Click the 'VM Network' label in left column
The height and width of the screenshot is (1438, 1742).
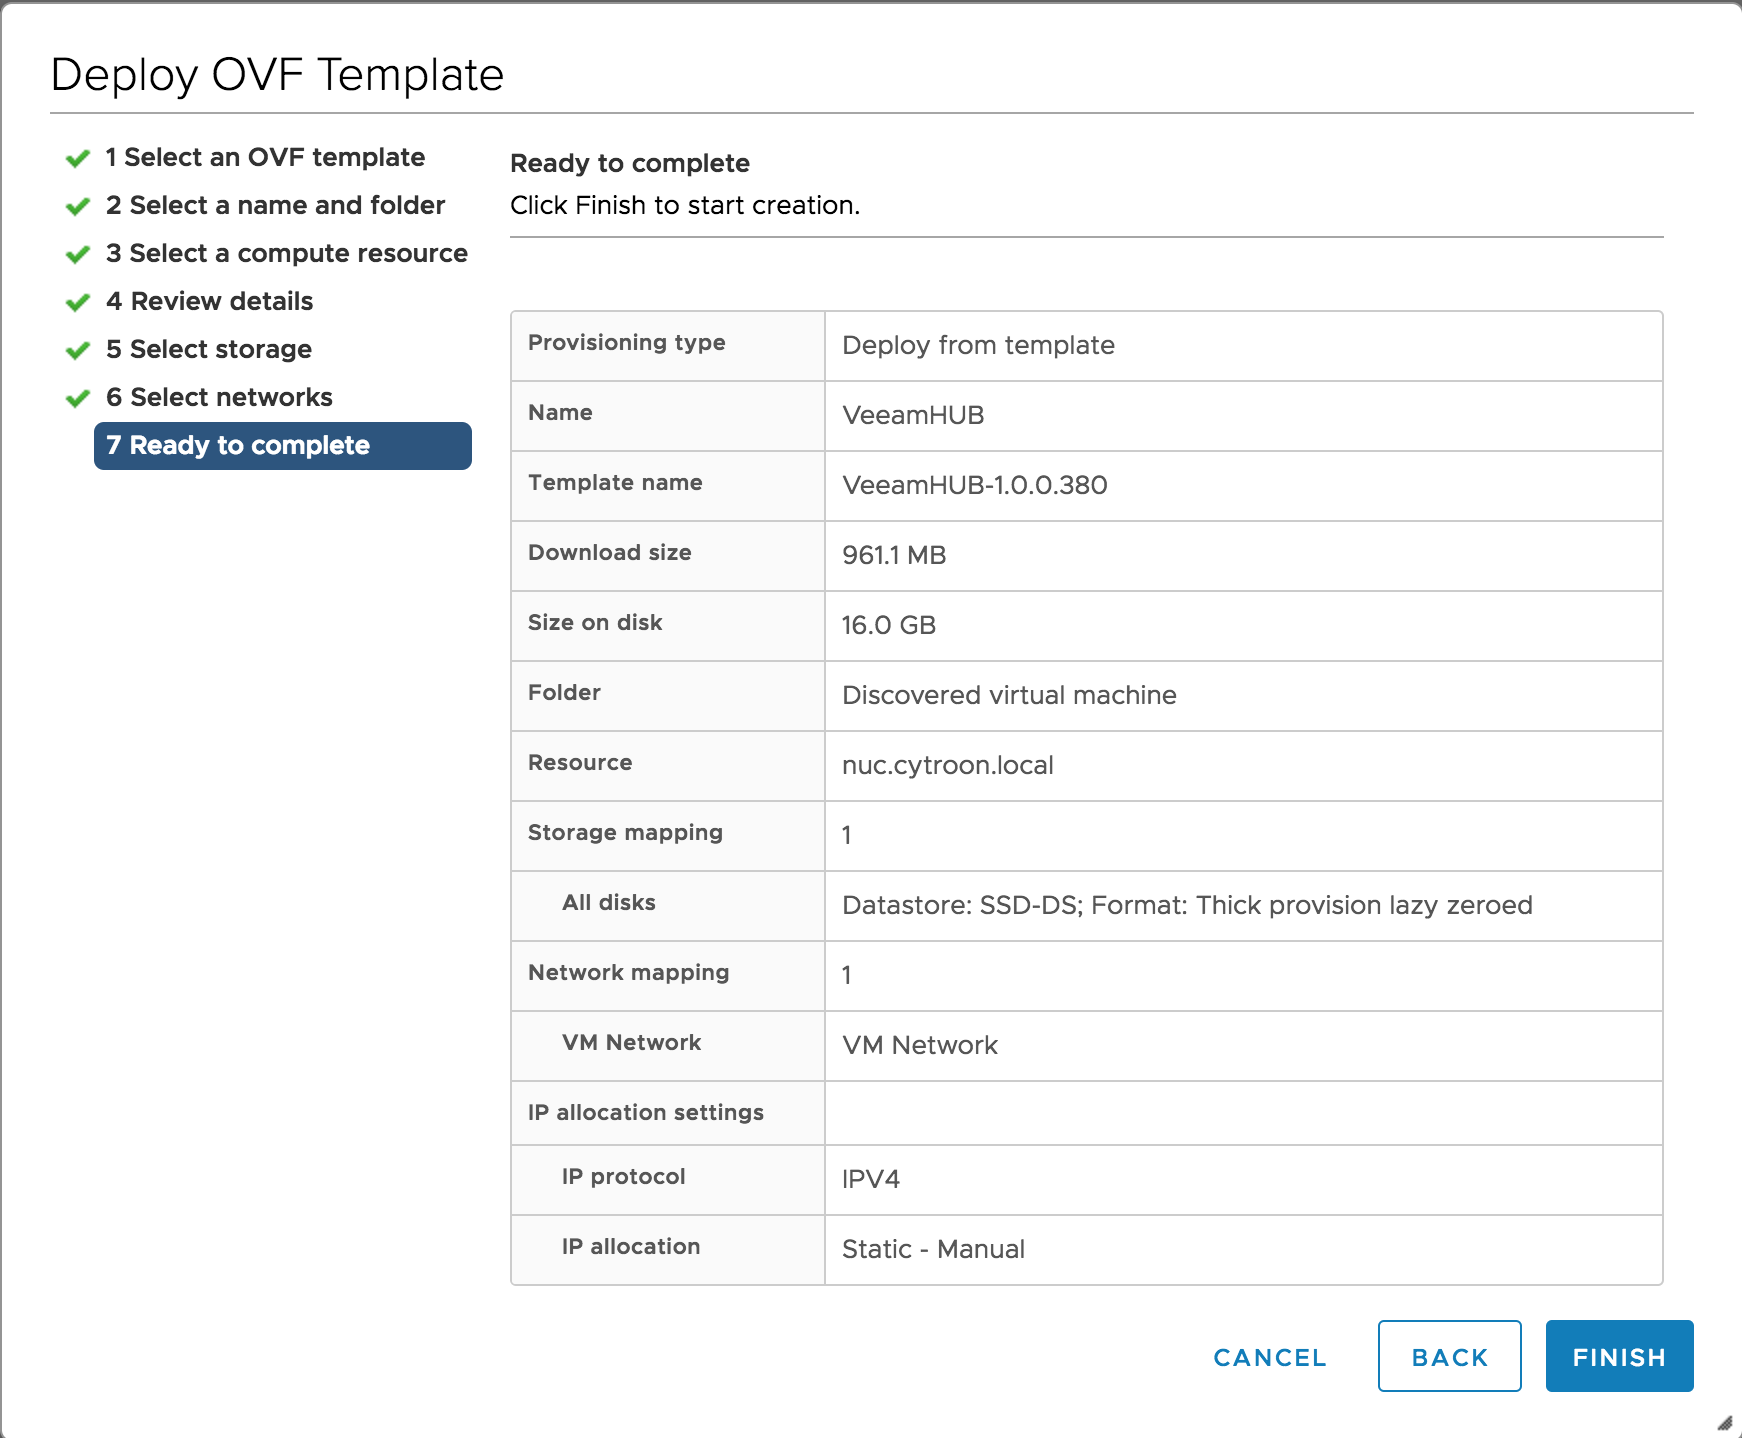click(632, 1043)
